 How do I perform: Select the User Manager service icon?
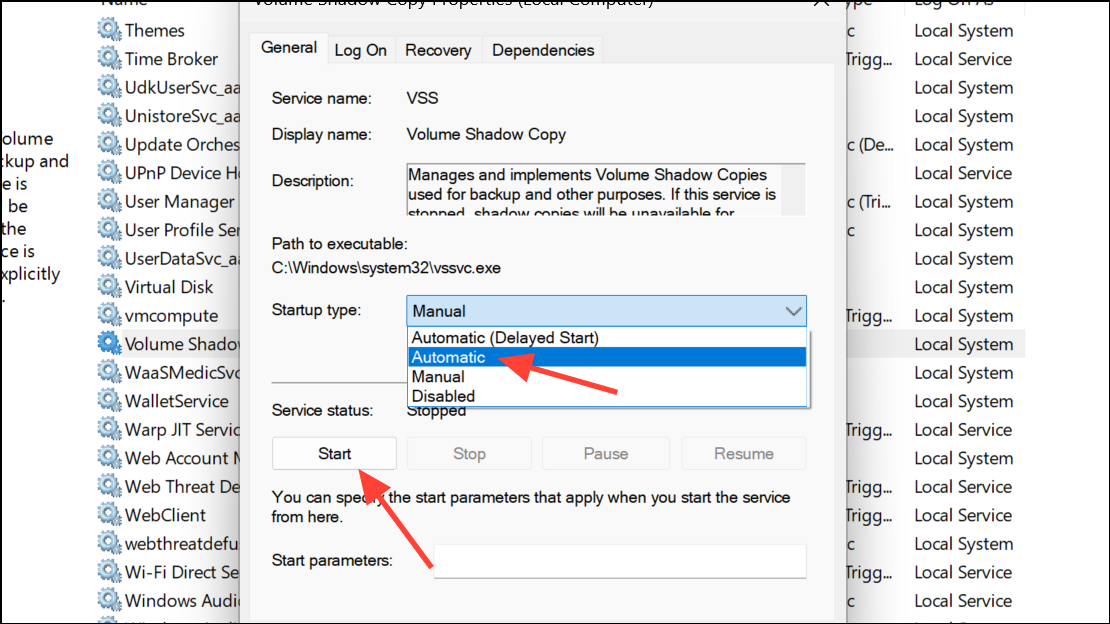click(108, 202)
